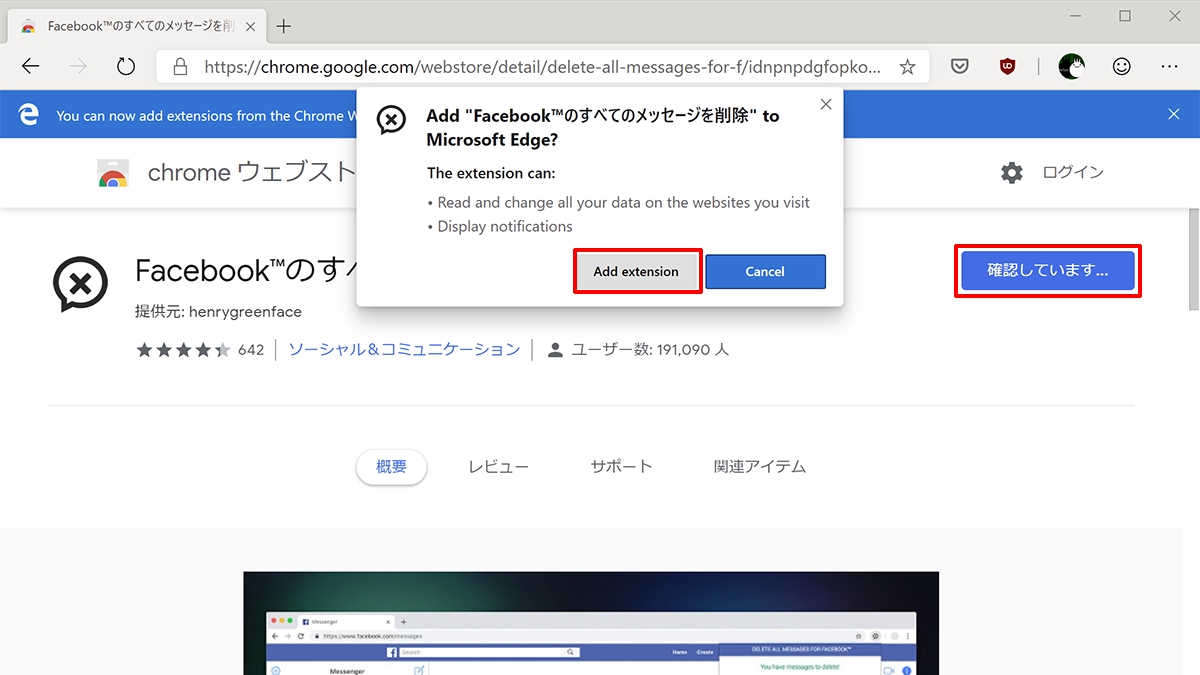1200x675 pixels.
Task: Bookmark this page with the star
Action: click(x=907, y=67)
